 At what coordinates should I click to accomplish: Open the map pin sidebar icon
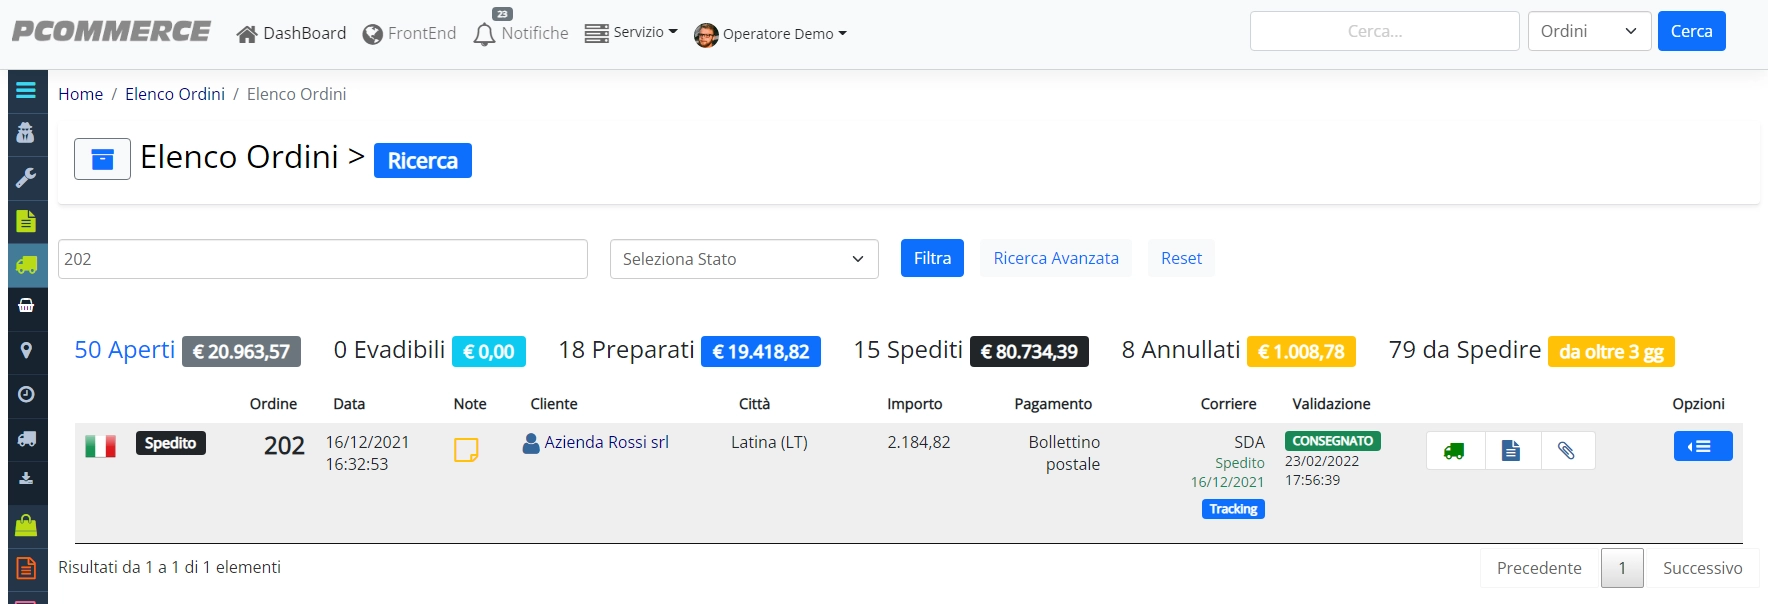click(26, 350)
